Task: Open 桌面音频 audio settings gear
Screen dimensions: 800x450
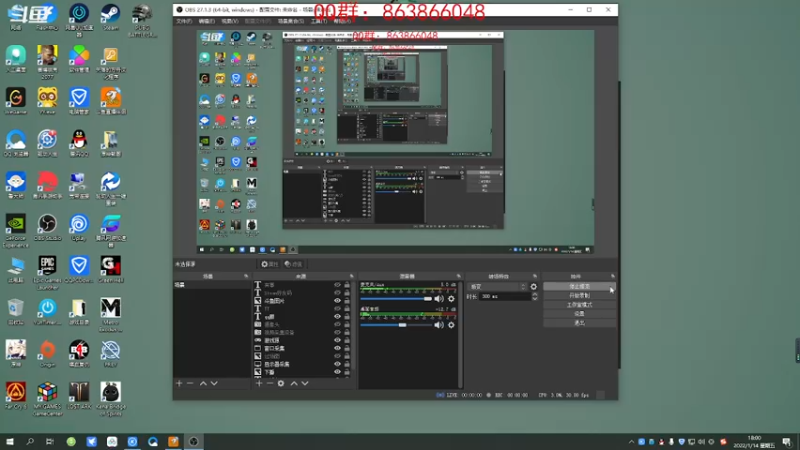Action: [x=451, y=324]
